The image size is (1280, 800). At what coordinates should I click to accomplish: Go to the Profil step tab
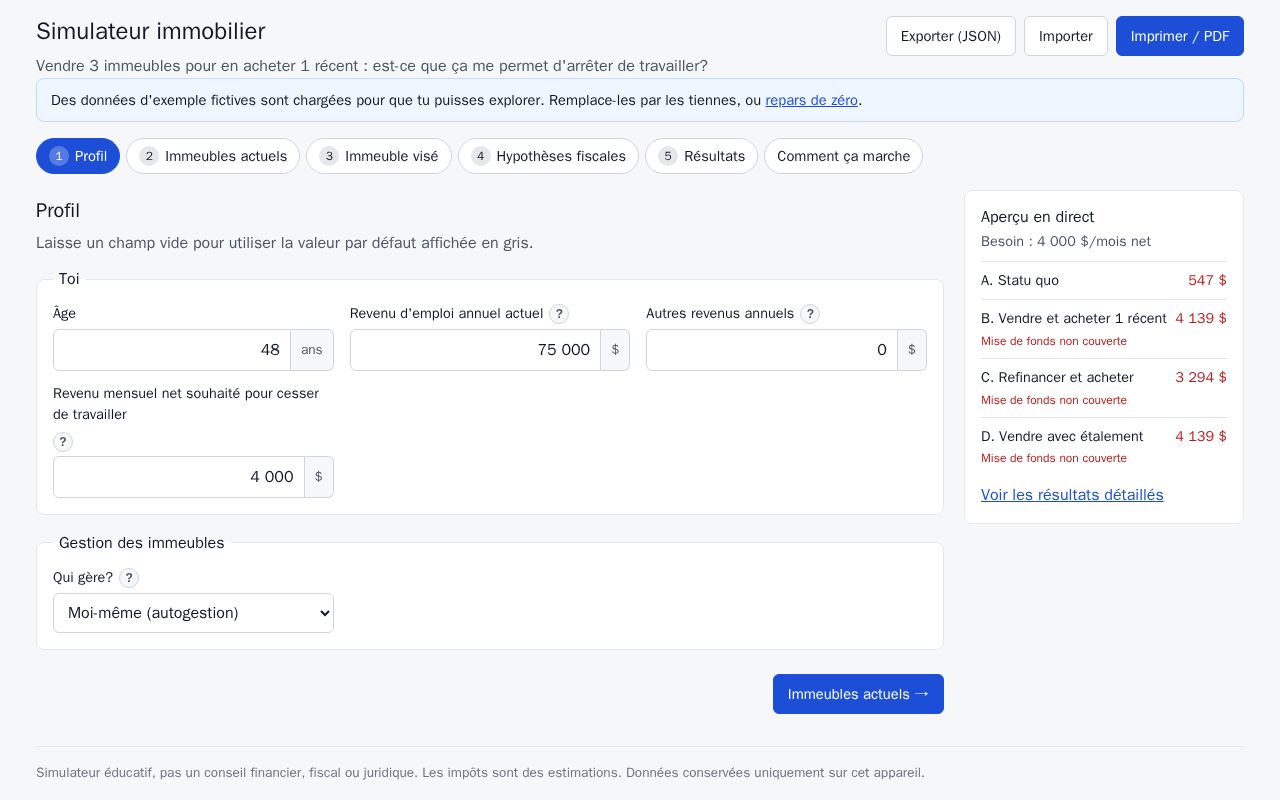(x=78, y=156)
